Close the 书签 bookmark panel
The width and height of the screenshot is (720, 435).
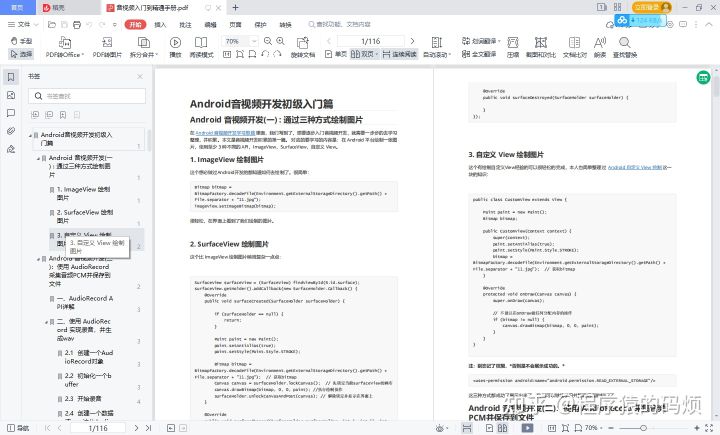[x=140, y=76]
